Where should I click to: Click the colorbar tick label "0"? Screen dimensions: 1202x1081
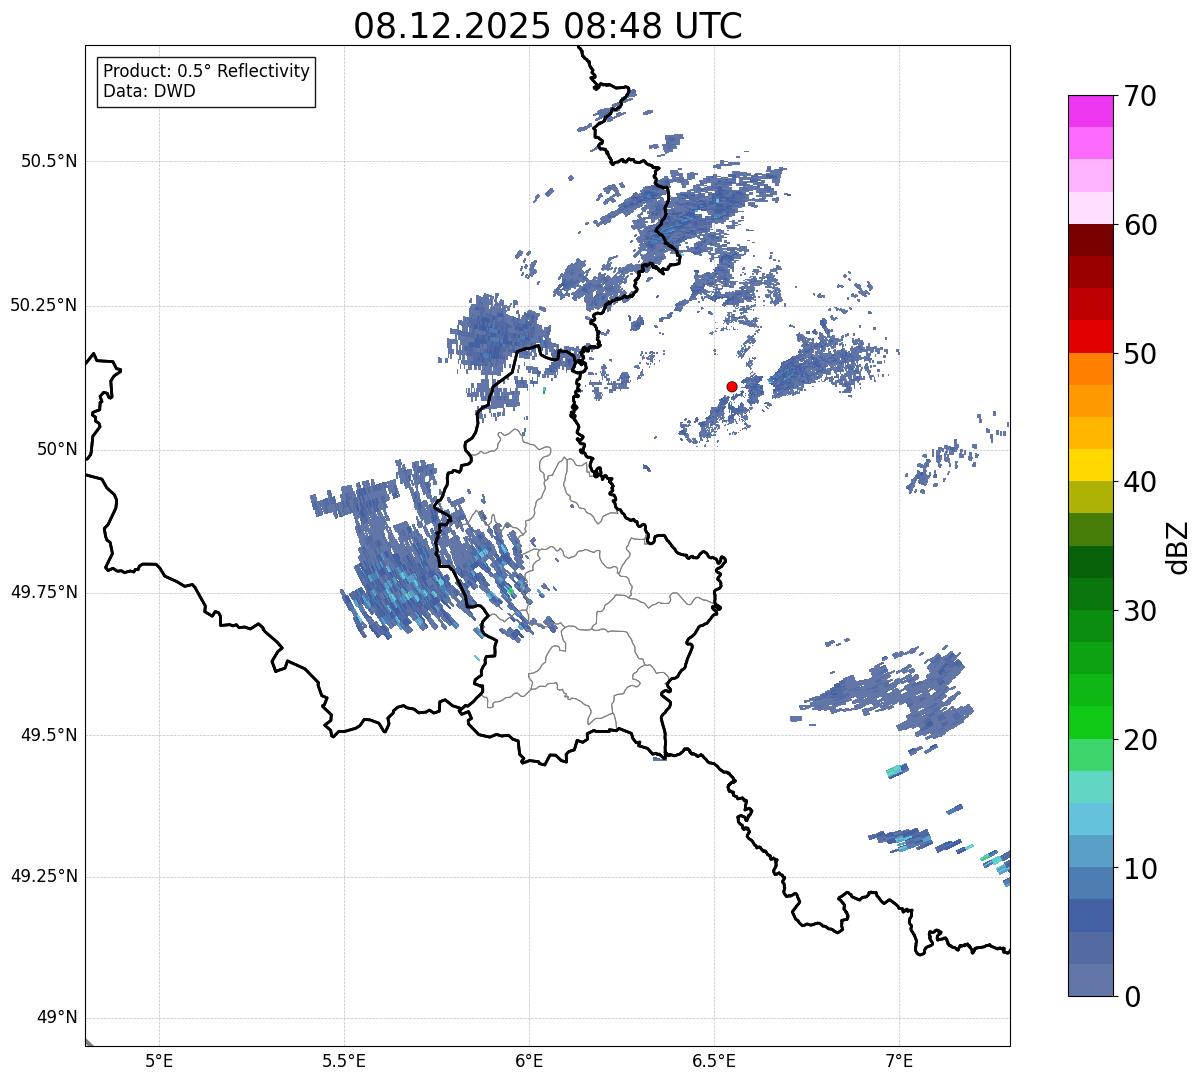point(1131,997)
